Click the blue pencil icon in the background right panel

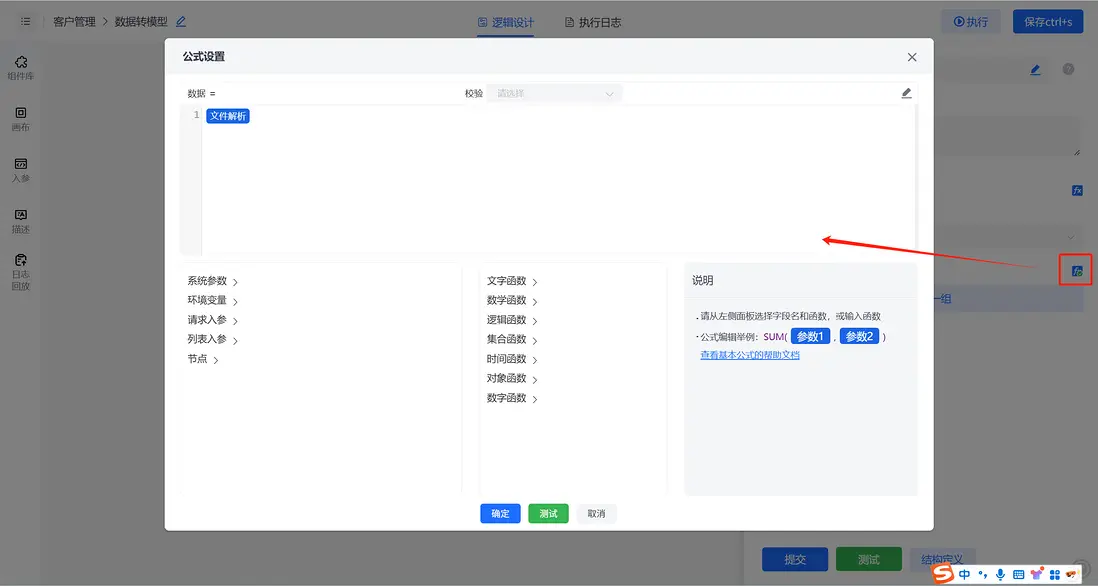(1035, 69)
